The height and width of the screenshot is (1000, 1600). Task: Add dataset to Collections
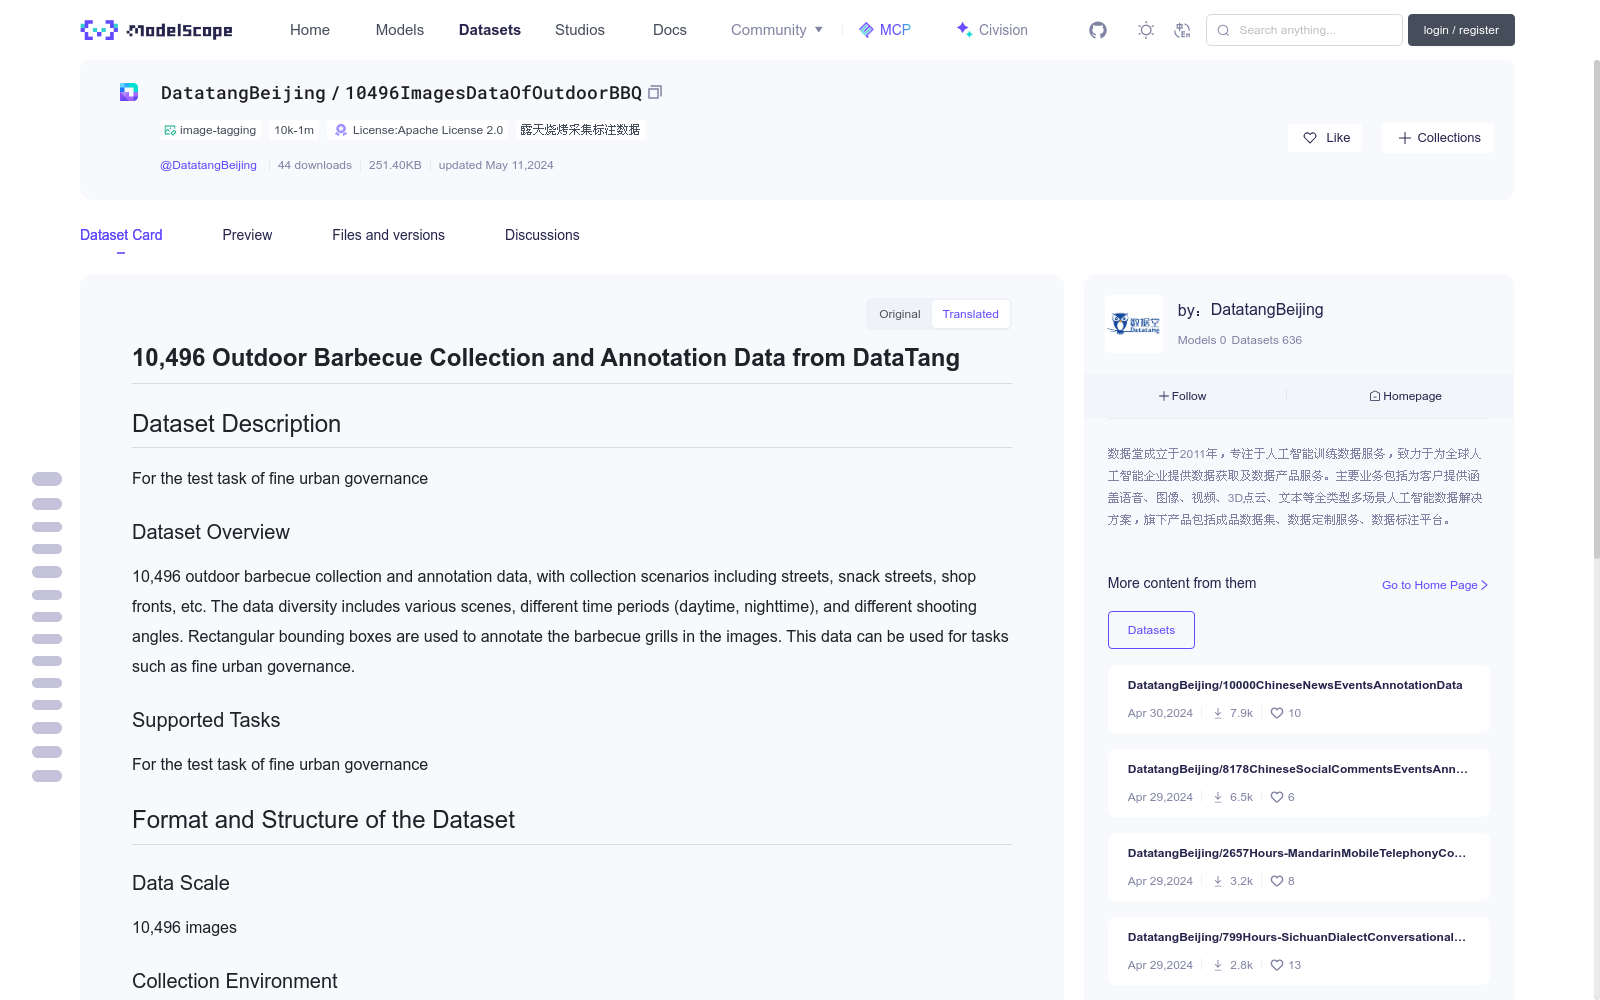1438,138
